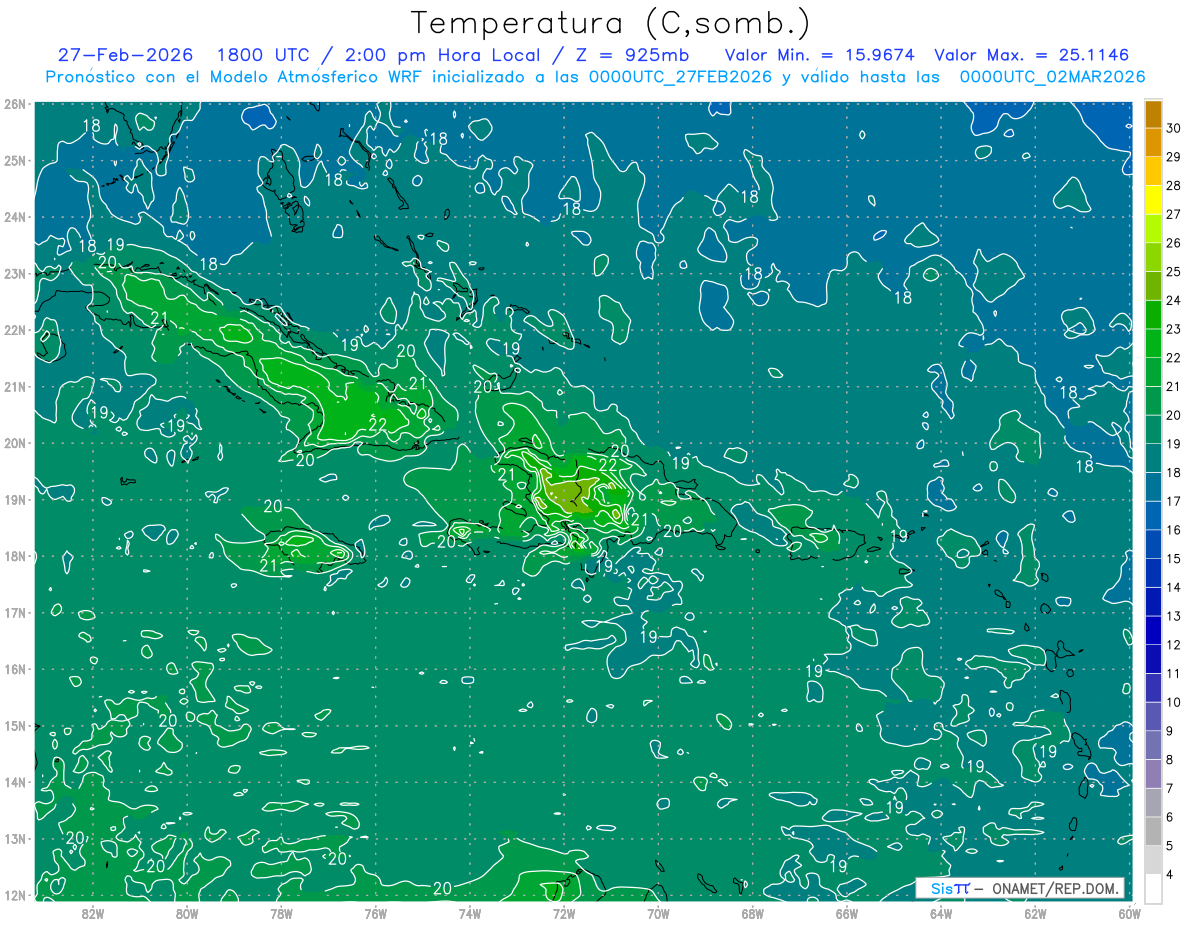The width and height of the screenshot is (1200, 927).
Task: Click the "23N" latitude axis label
Action: click(14, 273)
